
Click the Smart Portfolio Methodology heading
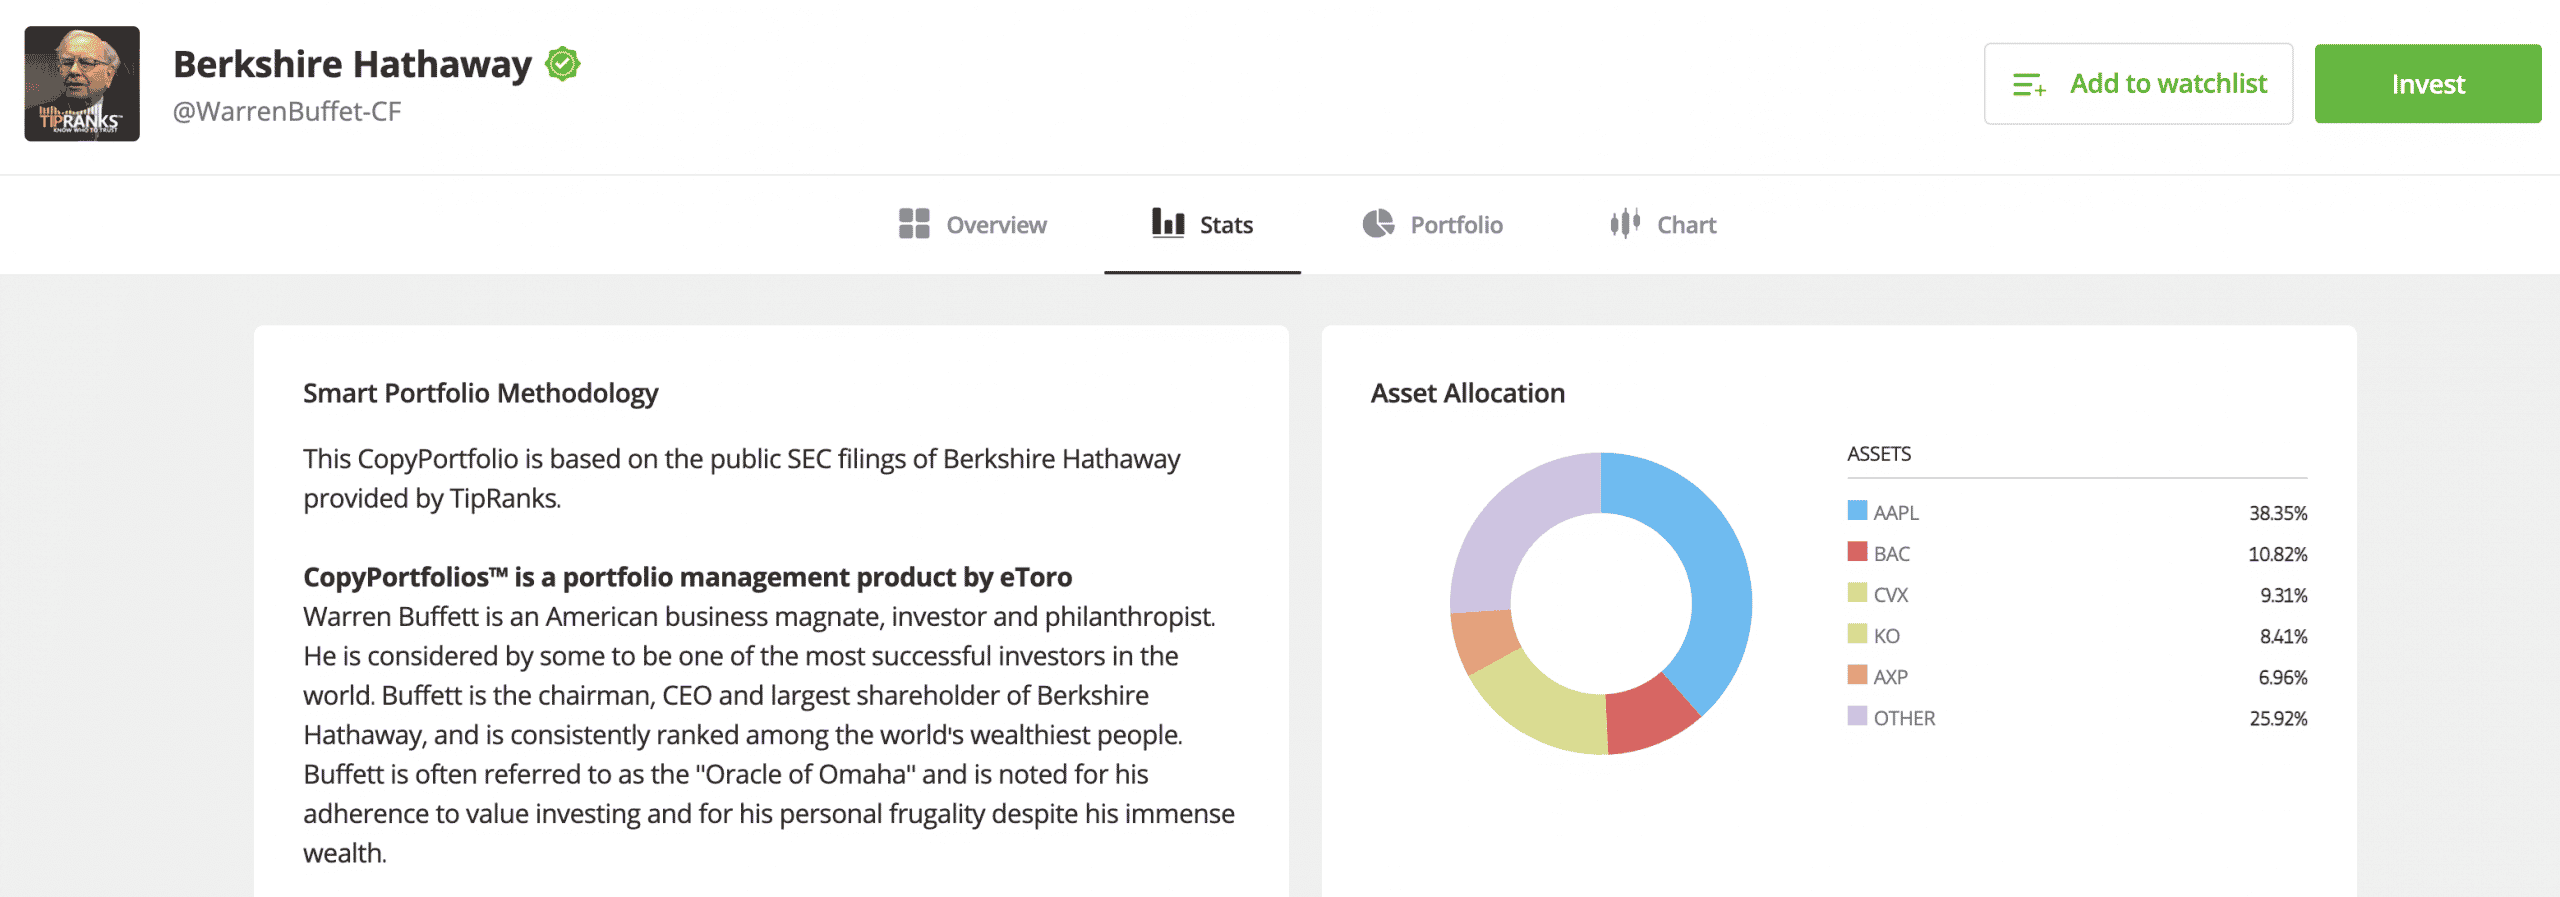coord(480,393)
